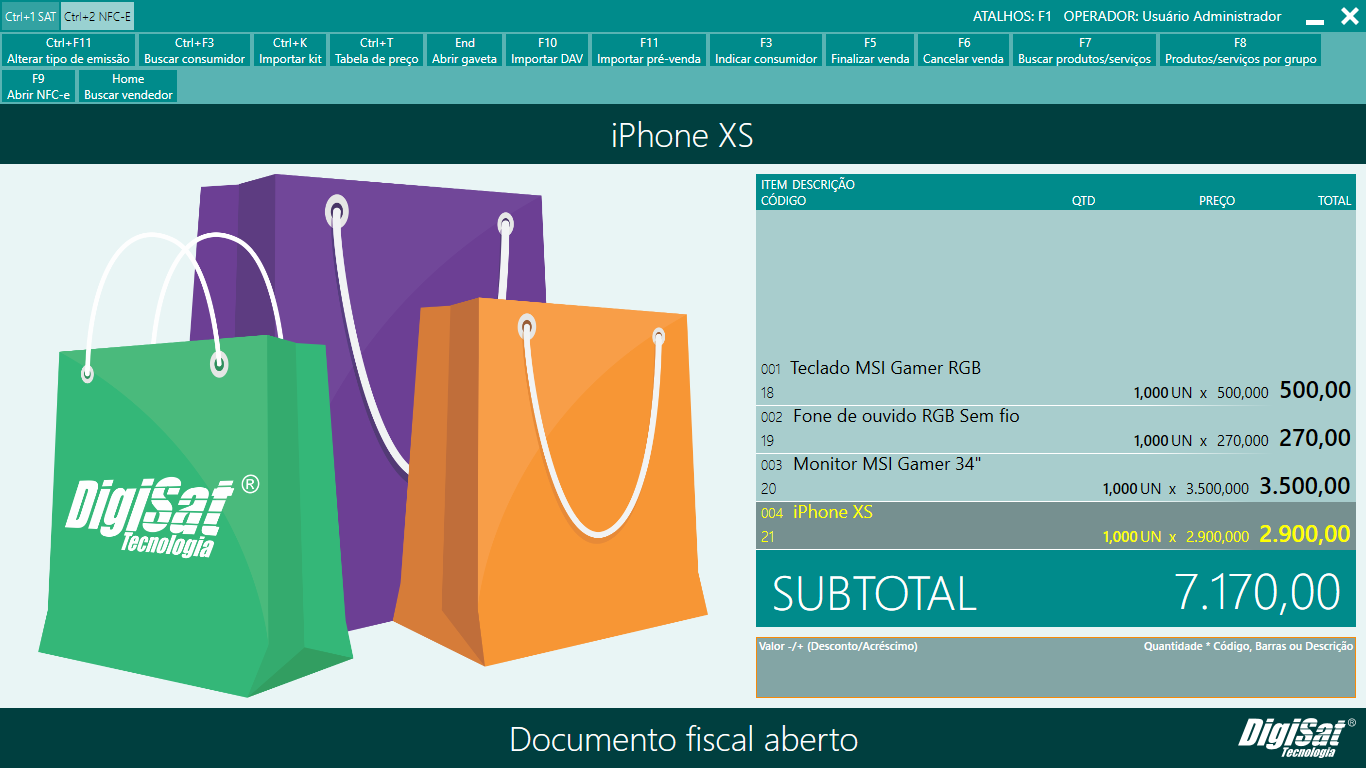1366x768 pixels.
Task: Select item 003 Monitor MSI Gamer 34"
Action: (1055, 477)
